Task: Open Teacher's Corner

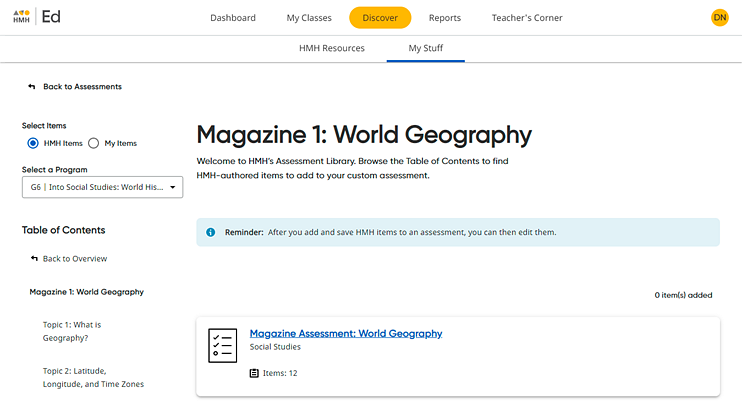Action: 527,18
